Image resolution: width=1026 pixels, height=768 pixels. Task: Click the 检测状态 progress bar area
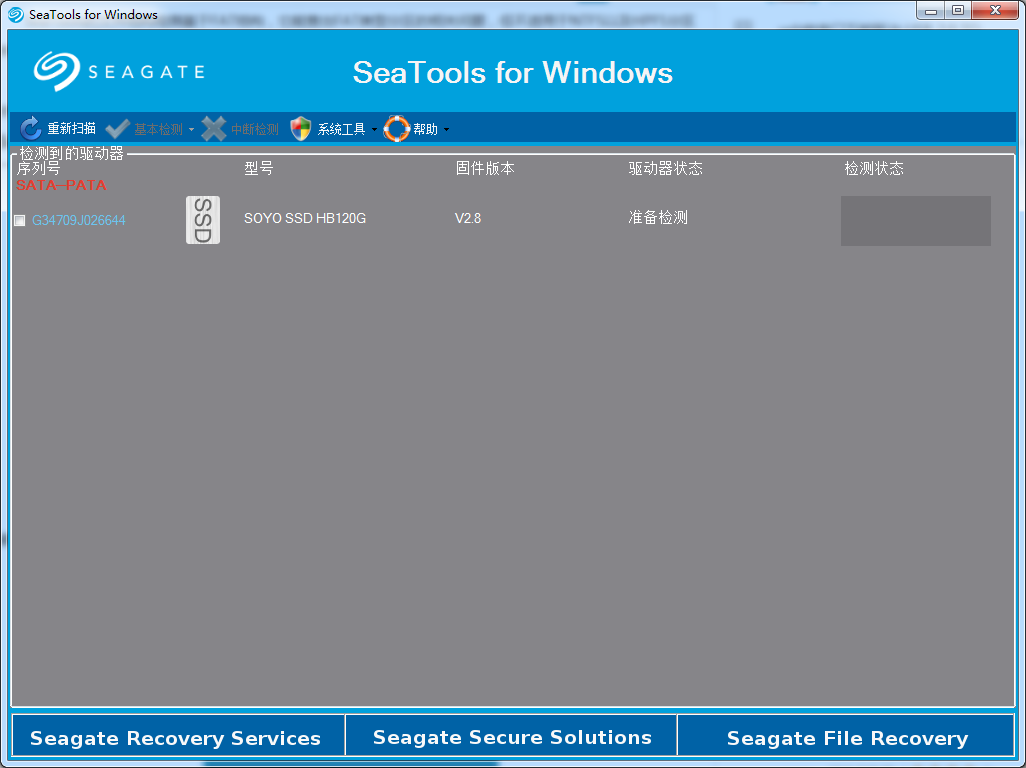click(915, 220)
